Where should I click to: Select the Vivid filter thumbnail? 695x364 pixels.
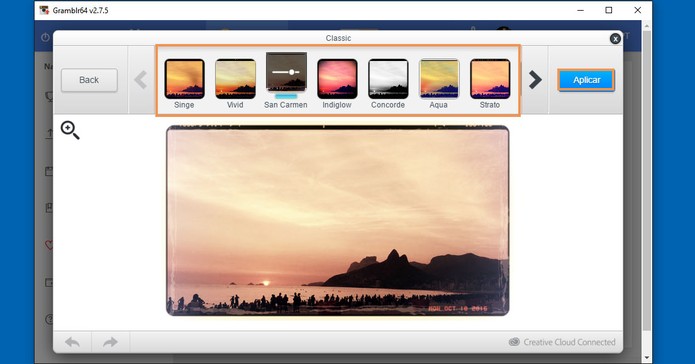[235, 79]
